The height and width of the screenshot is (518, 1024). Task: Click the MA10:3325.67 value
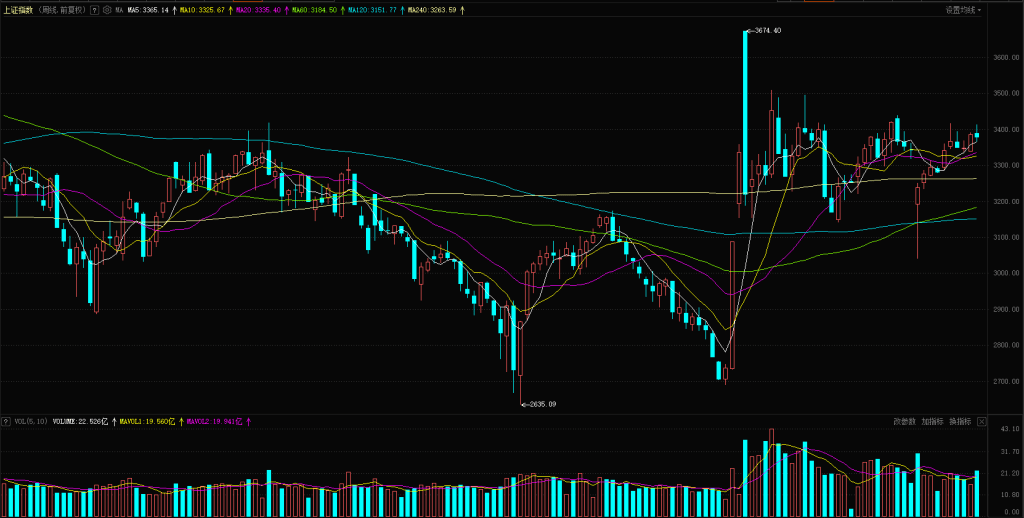204,10
